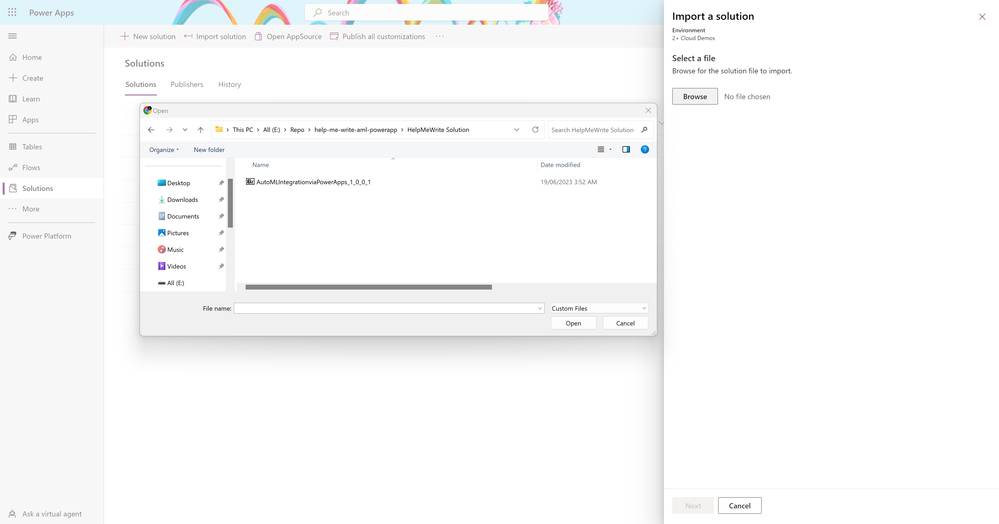Click the horizontal scrollbar in file list
The height and width of the screenshot is (524, 999).
[x=368, y=287]
